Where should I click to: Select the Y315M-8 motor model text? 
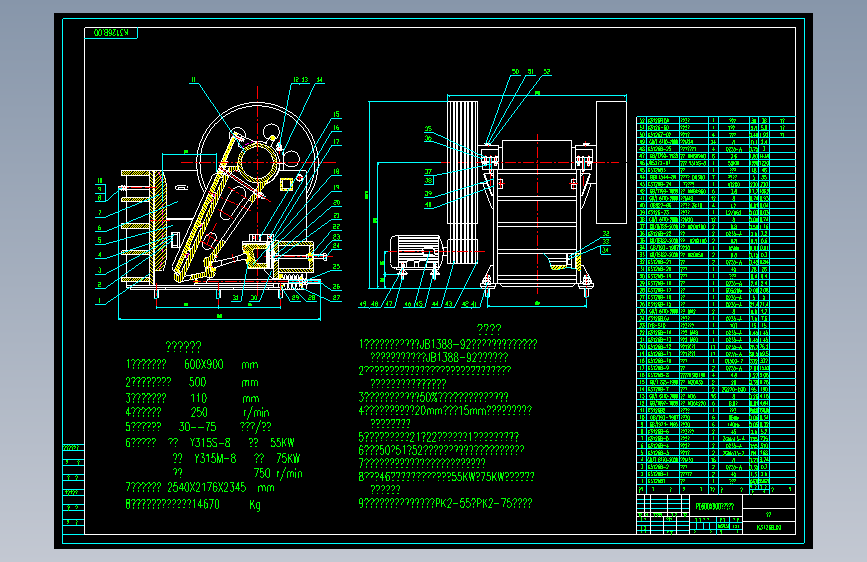215,459
